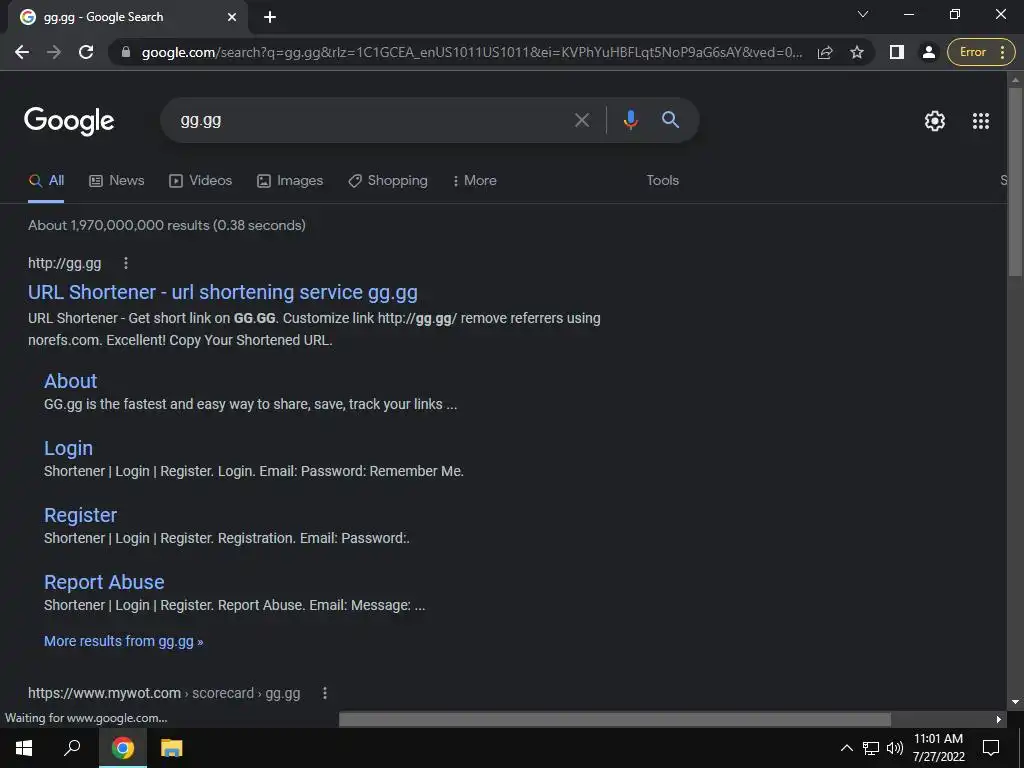The width and height of the screenshot is (1024, 768).
Task: Open URL Shortener gg.gg result link
Action: [223, 292]
